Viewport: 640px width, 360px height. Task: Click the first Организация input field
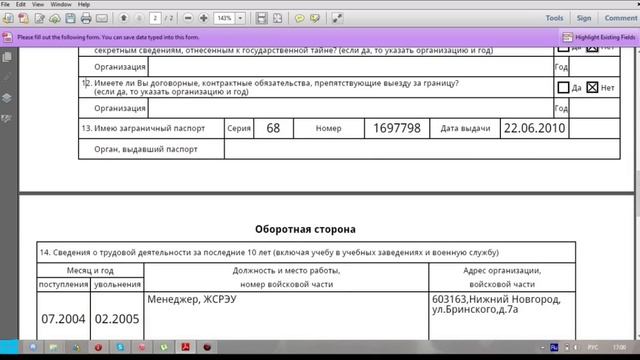351,67
